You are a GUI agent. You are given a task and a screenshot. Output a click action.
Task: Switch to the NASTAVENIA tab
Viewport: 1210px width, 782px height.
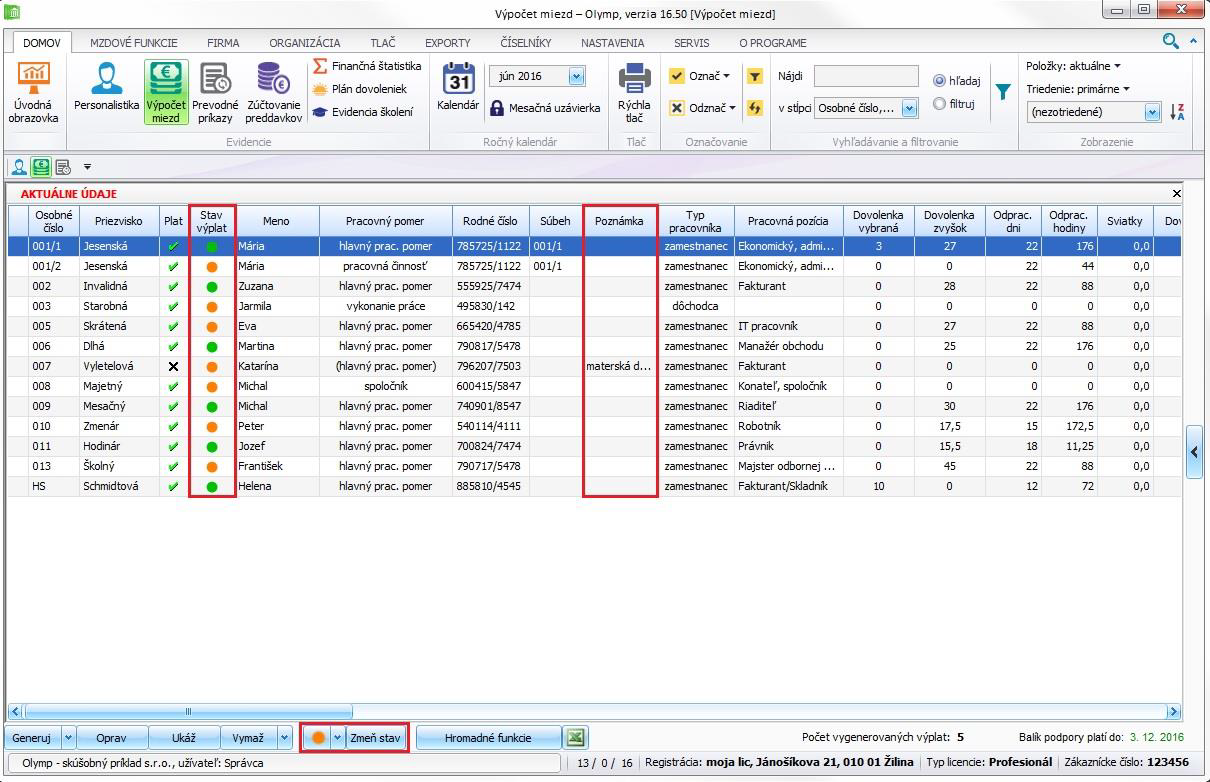(x=613, y=43)
